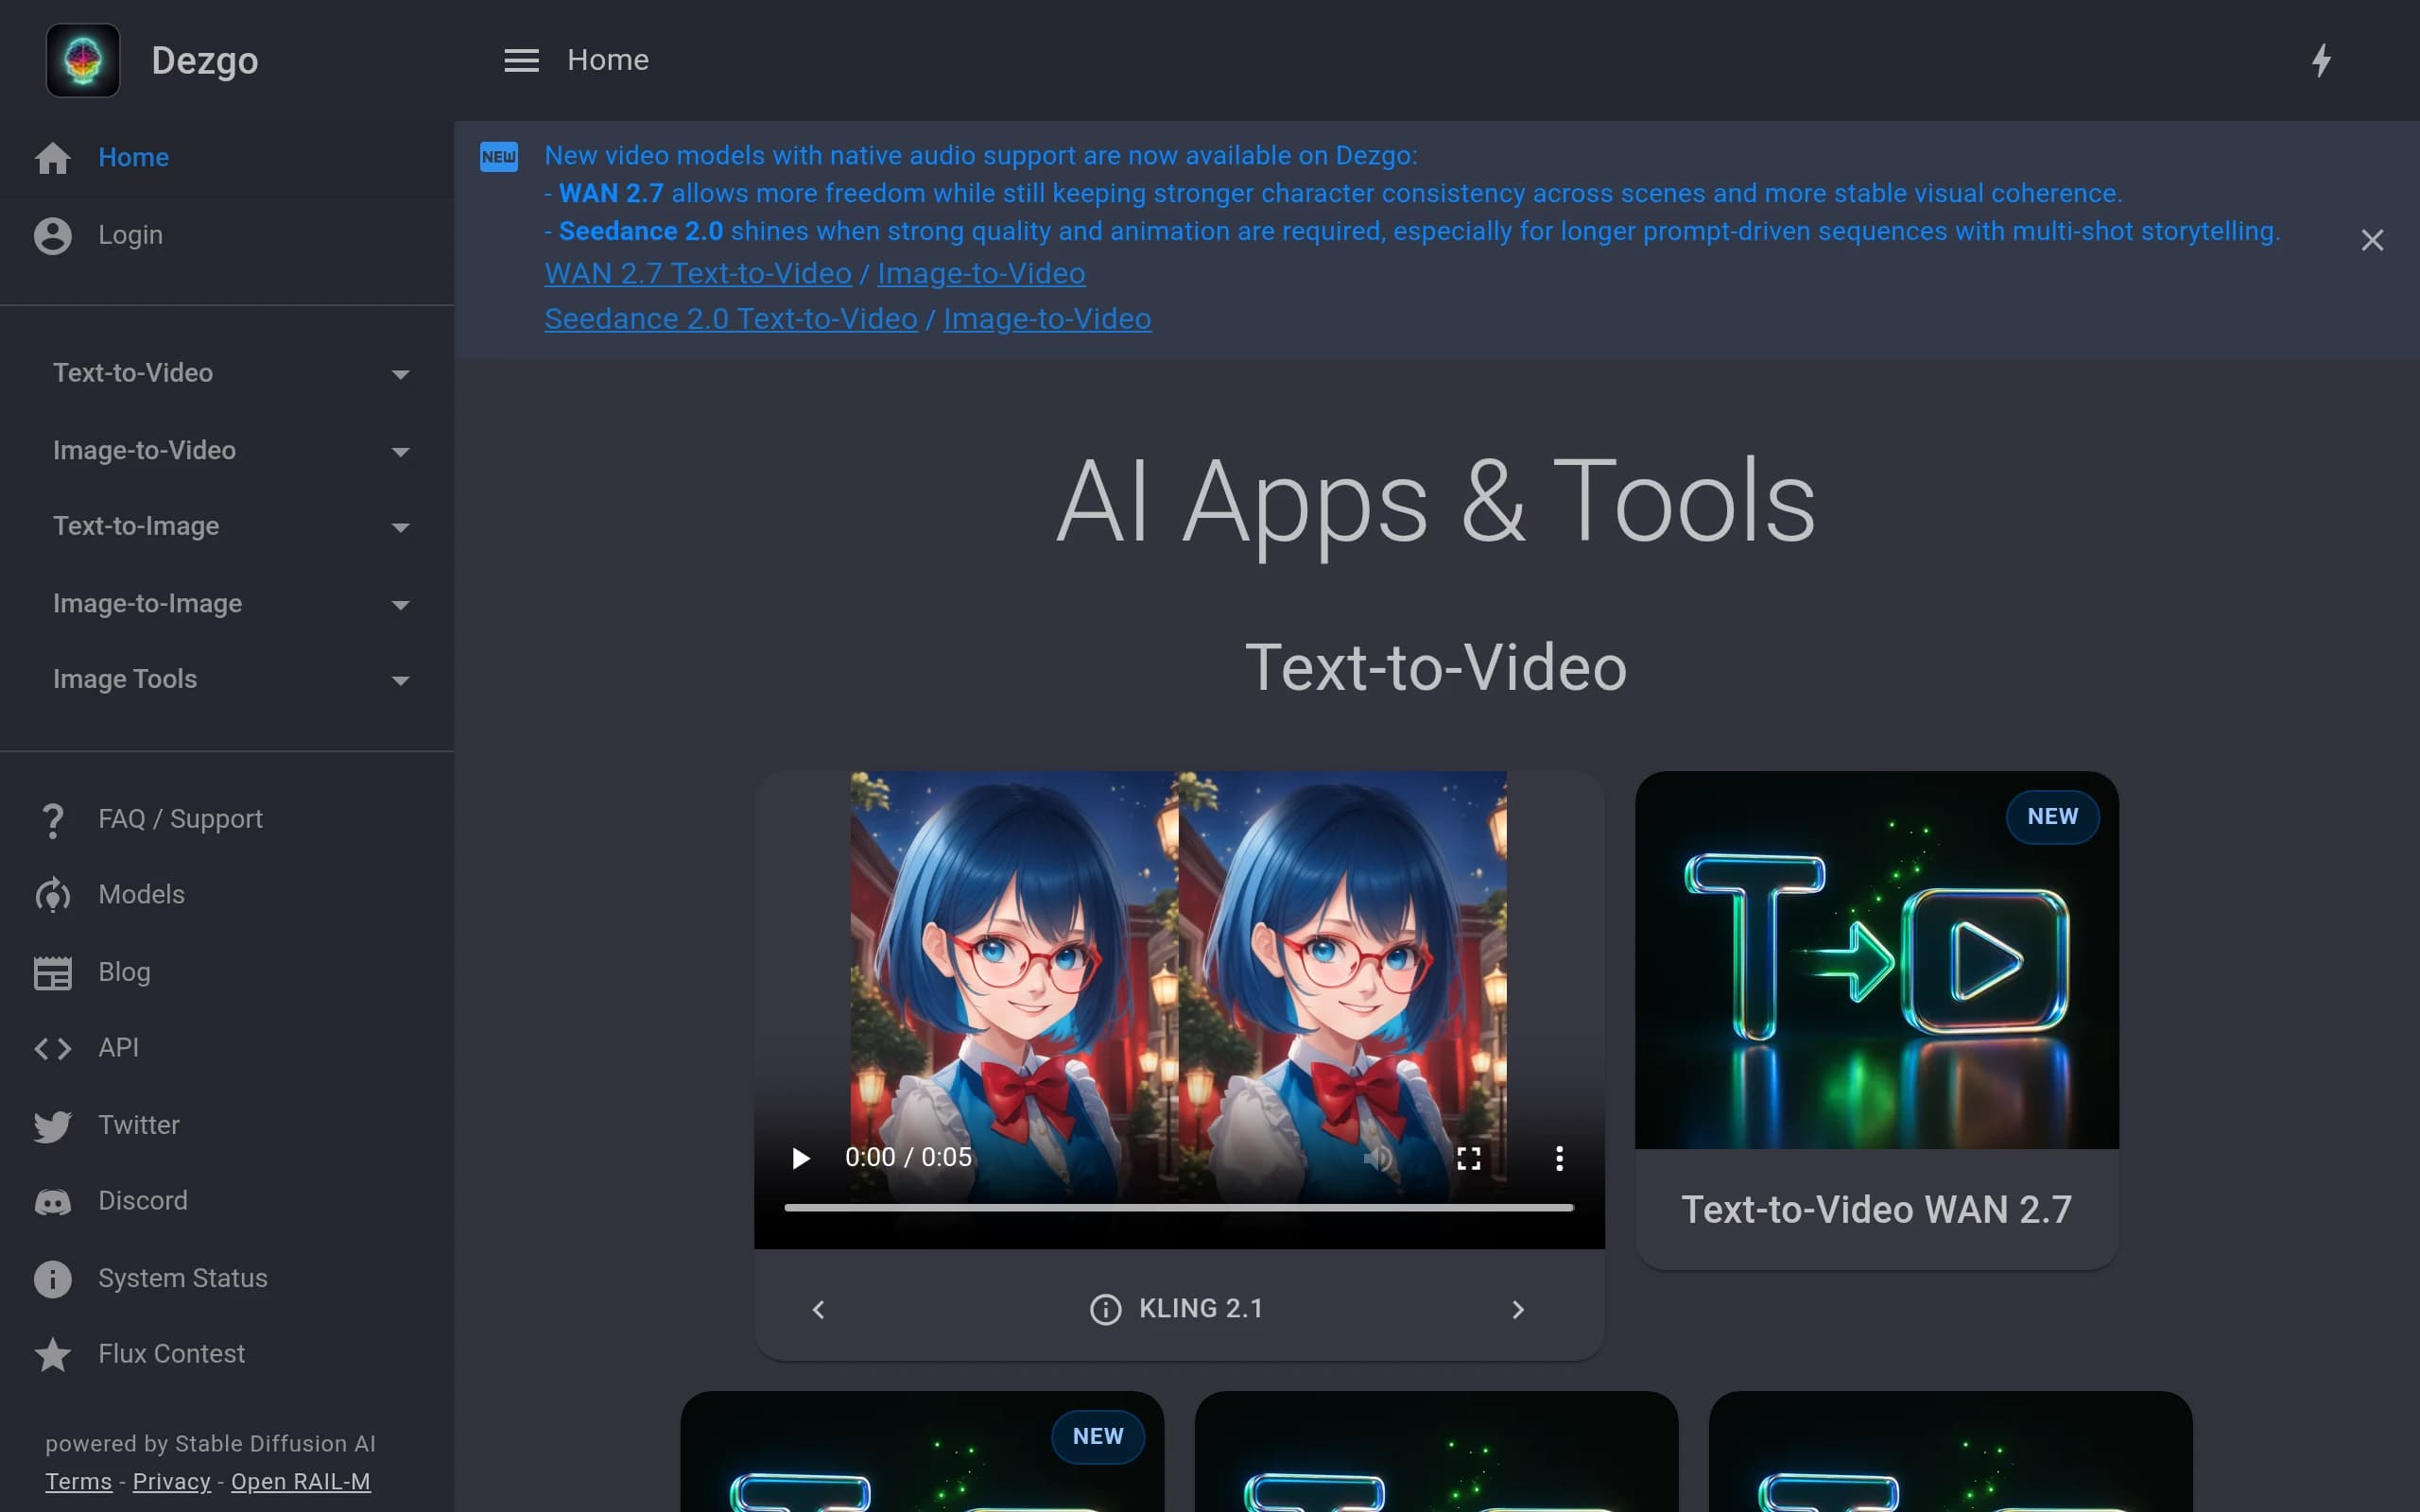This screenshot has width=2420, height=1512.
Task: Click the System Status info icon
Action: coord(53,1279)
